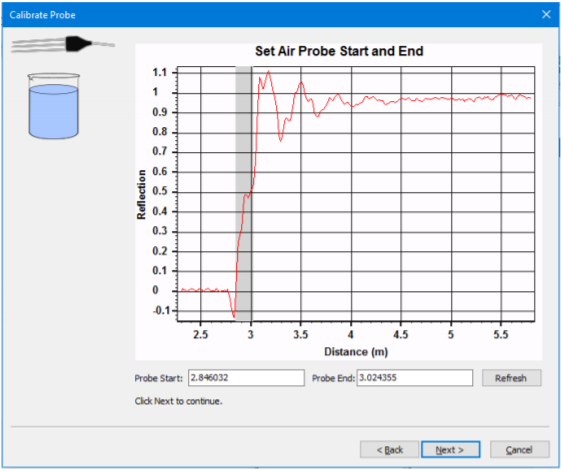Image resolution: width=561 pixels, height=472 pixels.
Task: Cancel the probe calibration
Action: click(x=519, y=449)
